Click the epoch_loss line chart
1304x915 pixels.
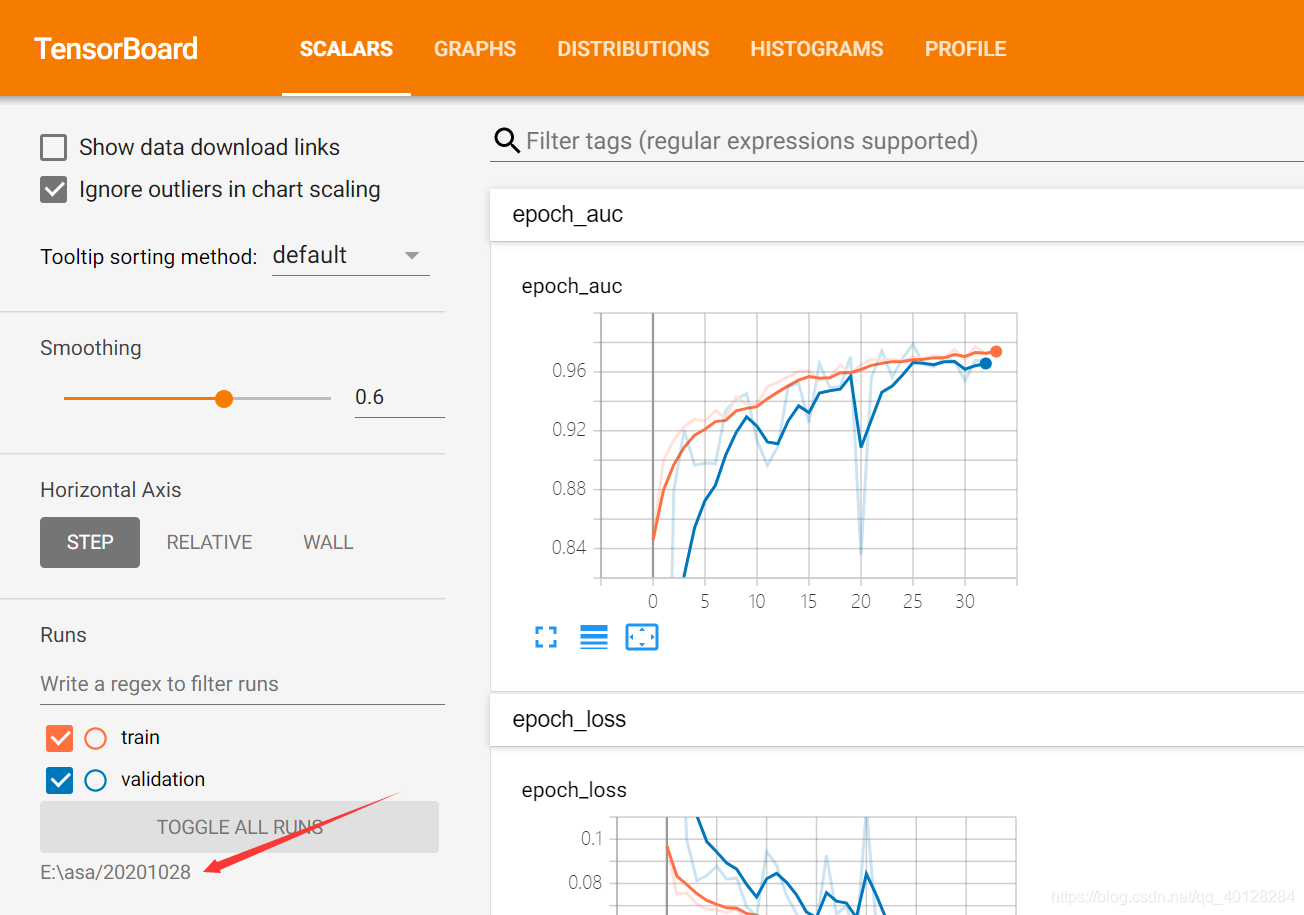click(816, 865)
